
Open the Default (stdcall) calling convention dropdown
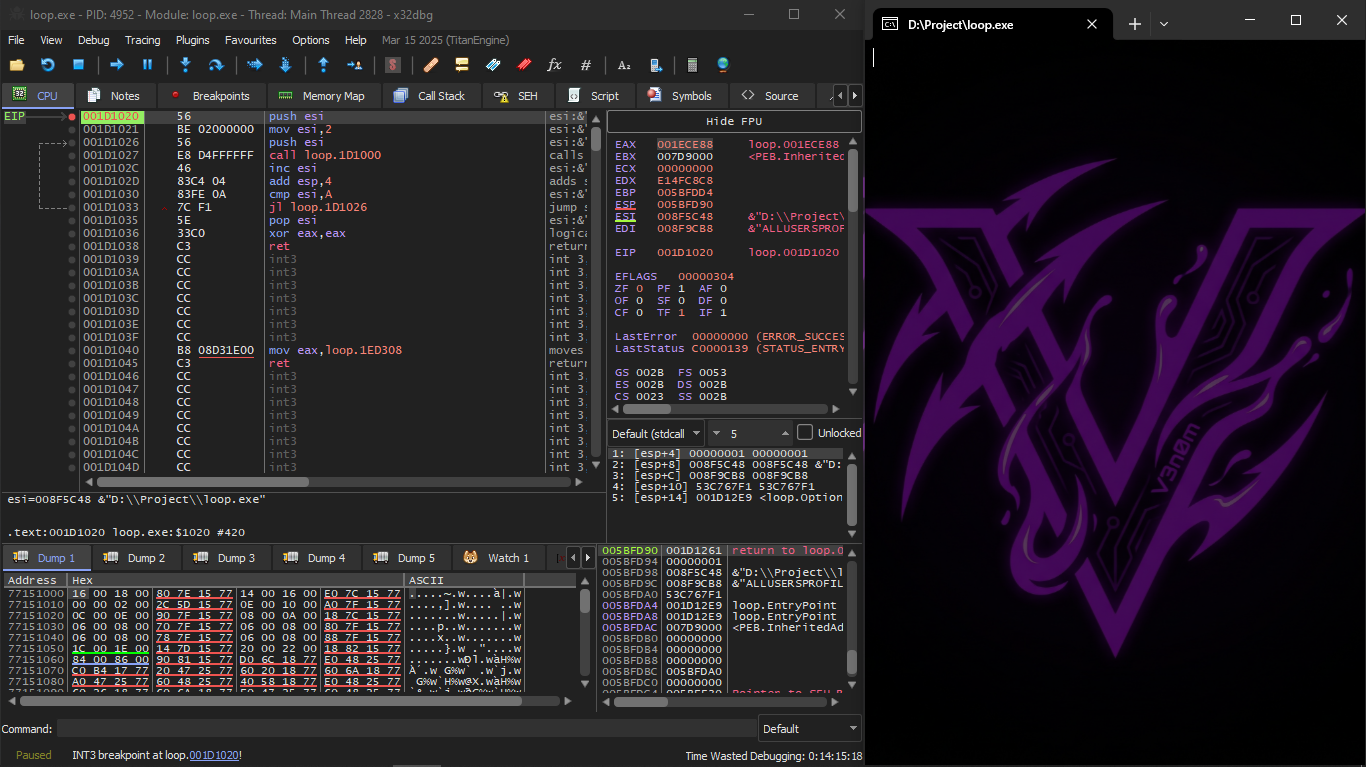pyautogui.click(x=656, y=434)
